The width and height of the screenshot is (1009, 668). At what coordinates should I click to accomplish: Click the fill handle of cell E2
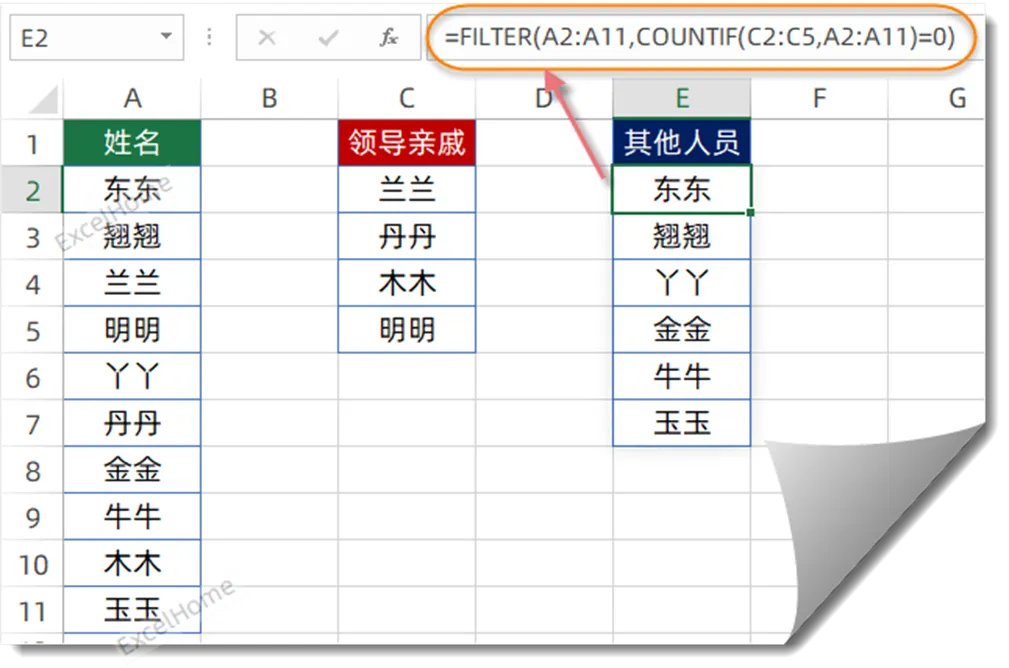pos(750,212)
